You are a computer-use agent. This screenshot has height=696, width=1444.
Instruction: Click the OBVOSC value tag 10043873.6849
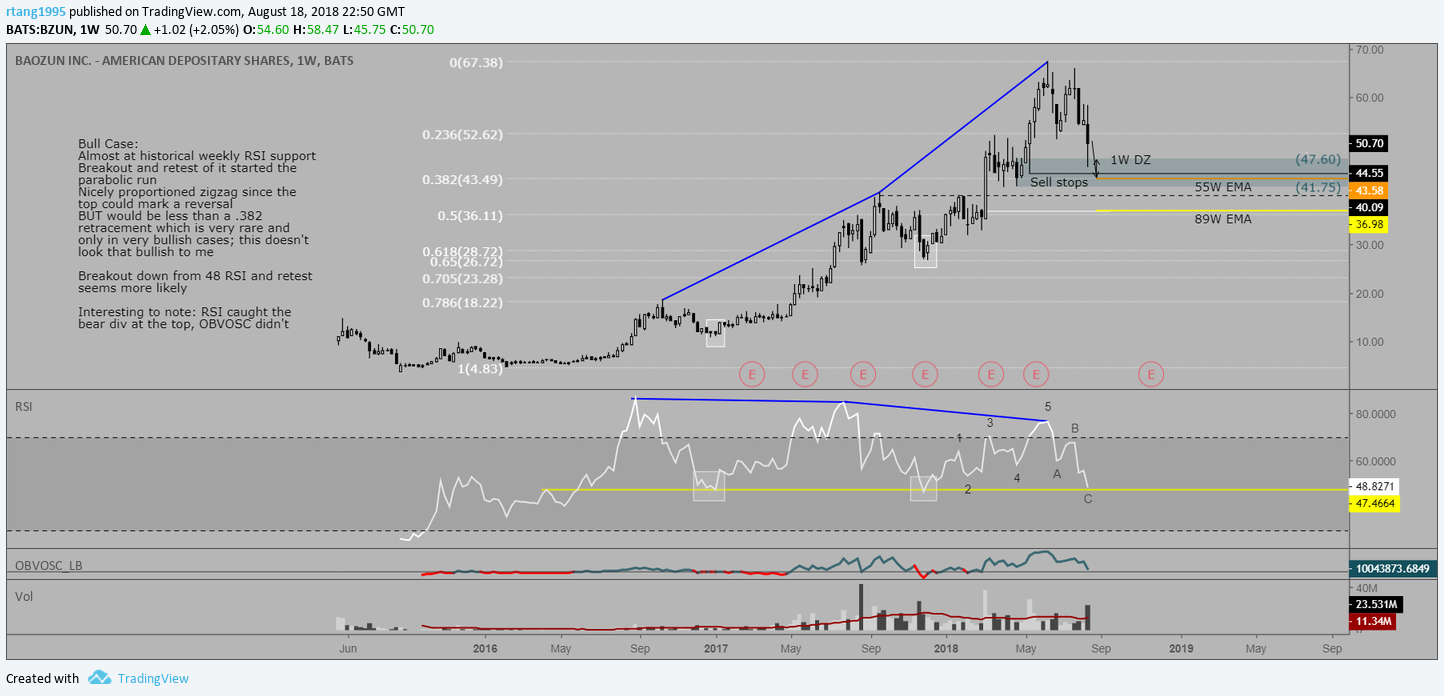pos(1394,567)
